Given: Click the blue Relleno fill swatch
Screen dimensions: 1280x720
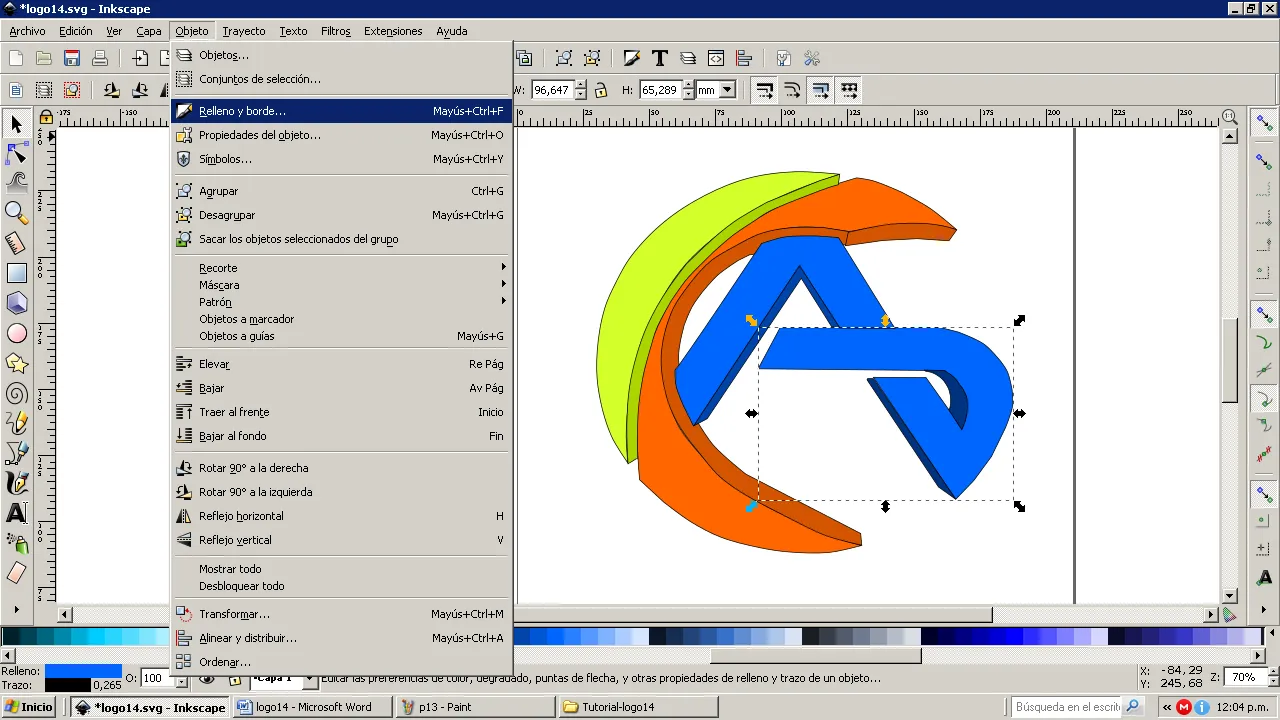Looking at the screenshot, I should 83,671.
